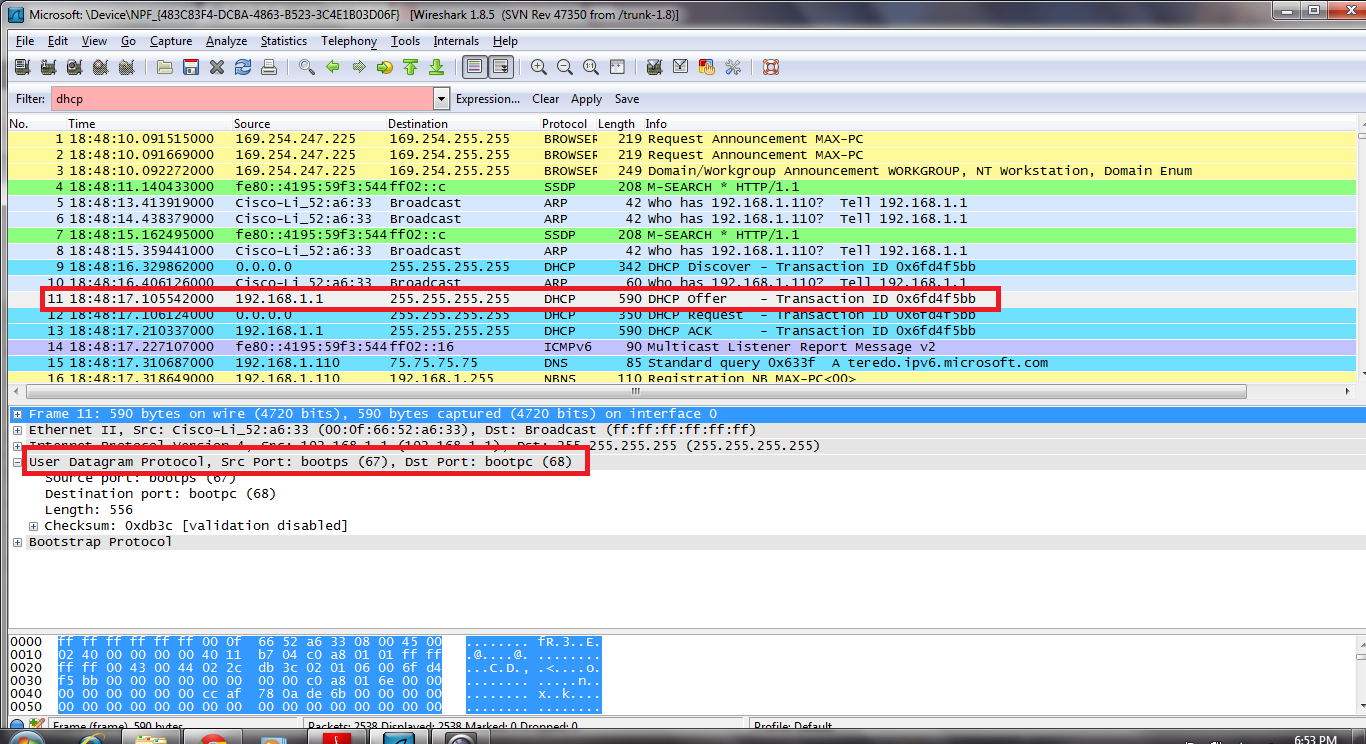Open the coloring rules editor
Viewport: 1366px width, 744px height.
coord(706,67)
